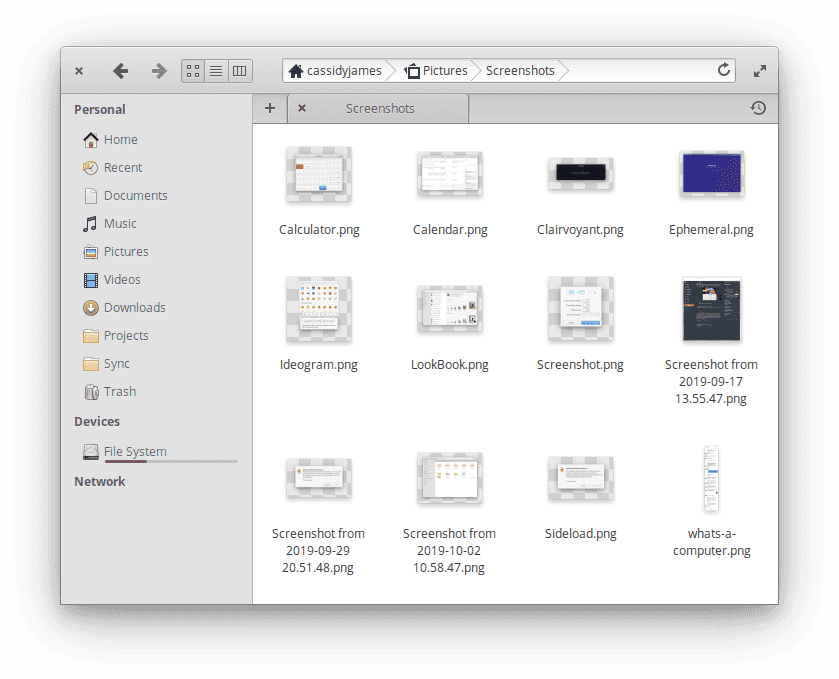The height and width of the screenshot is (679, 839).
Task: Enter fullscreen with the double-arrow icon
Action: 759,70
